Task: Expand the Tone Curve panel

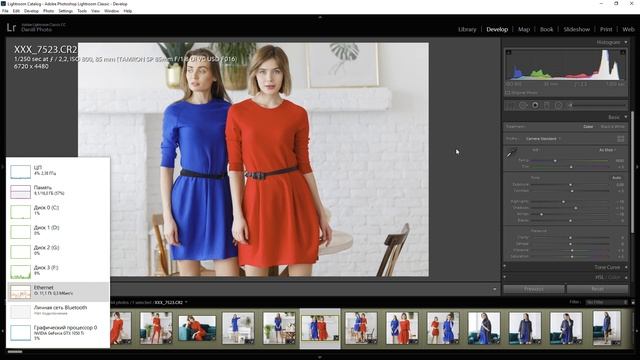Action: click(626, 267)
